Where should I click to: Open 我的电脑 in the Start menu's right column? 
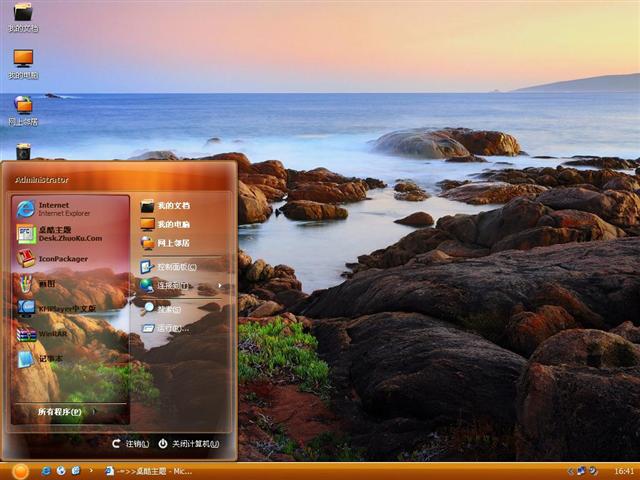point(172,224)
